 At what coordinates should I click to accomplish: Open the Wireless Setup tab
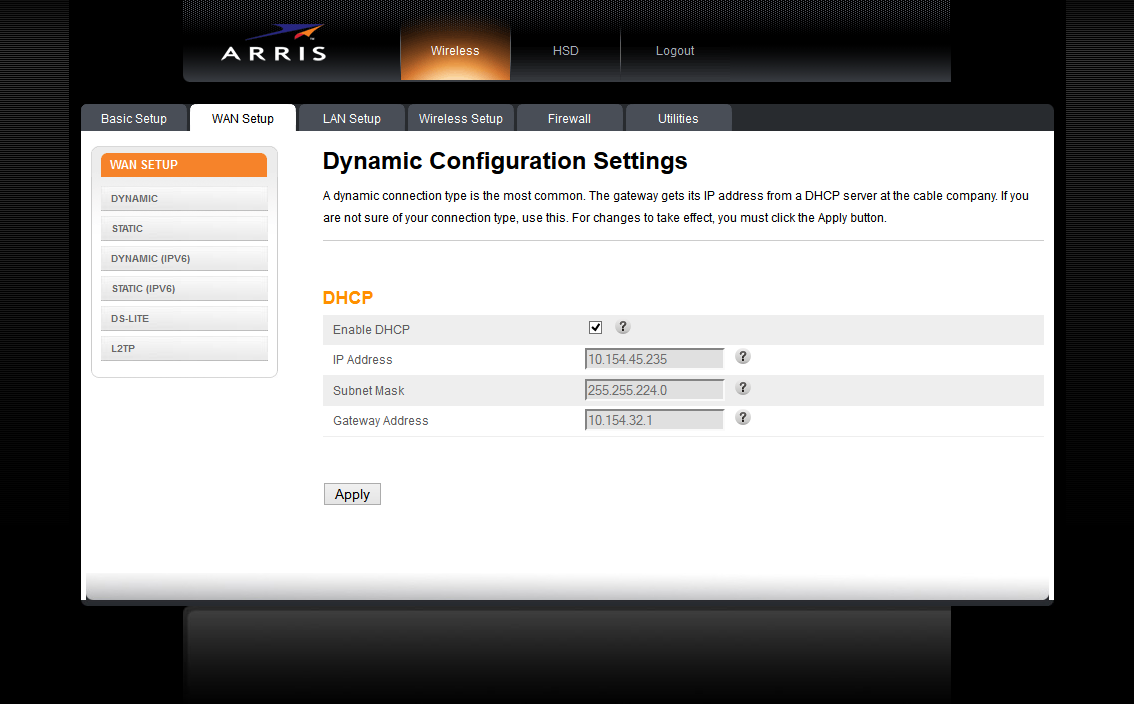tap(460, 119)
